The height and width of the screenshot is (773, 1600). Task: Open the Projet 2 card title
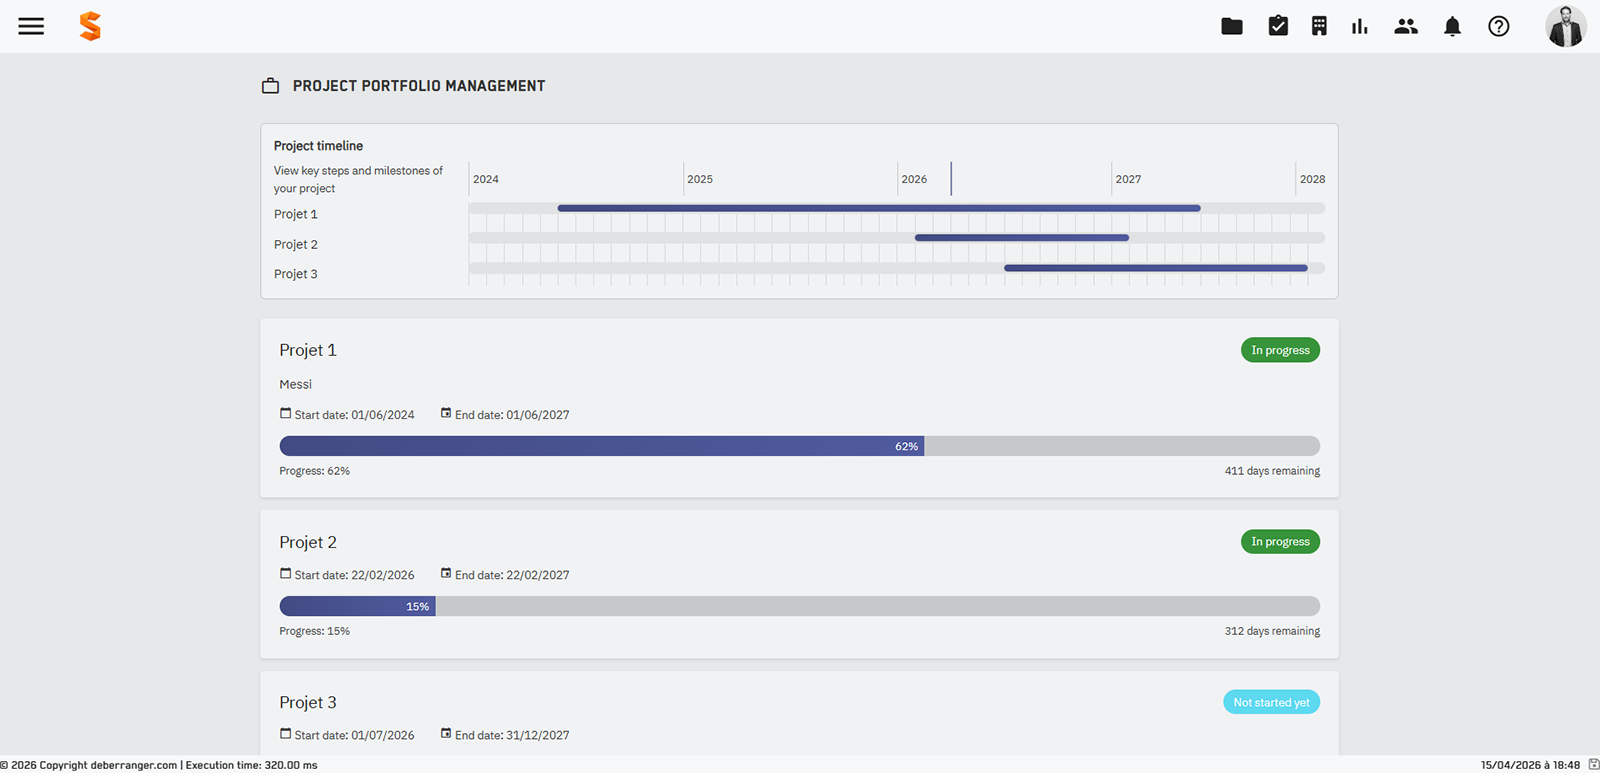pos(308,542)
